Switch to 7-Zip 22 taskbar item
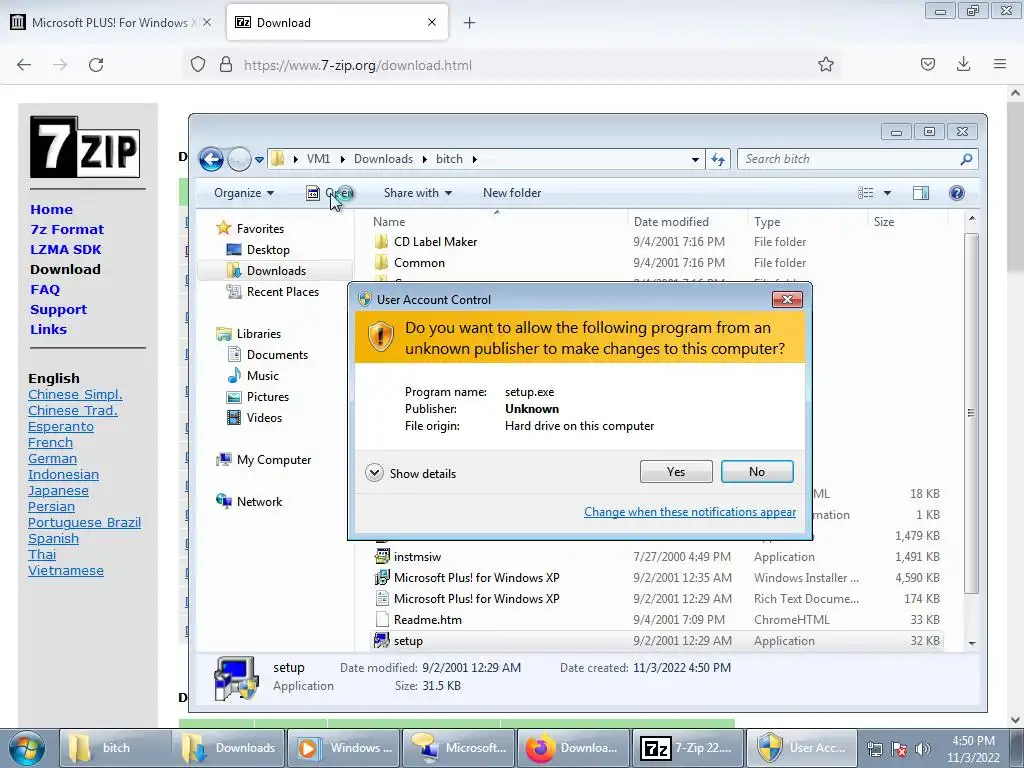This screenshot has width=1024, height=768. 688,748
